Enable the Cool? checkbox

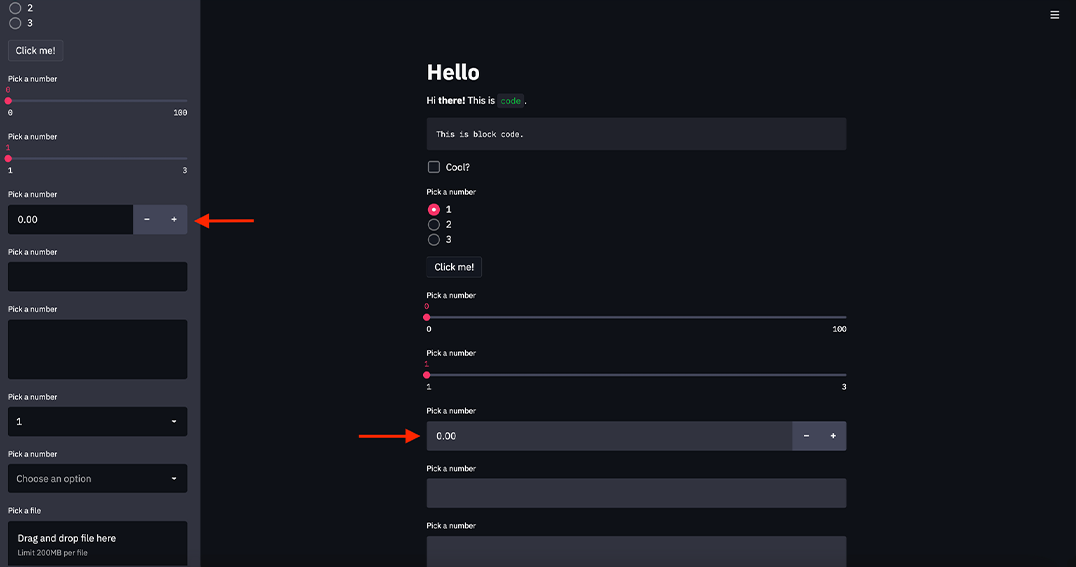pyautogui.click(x=434, y=167)
